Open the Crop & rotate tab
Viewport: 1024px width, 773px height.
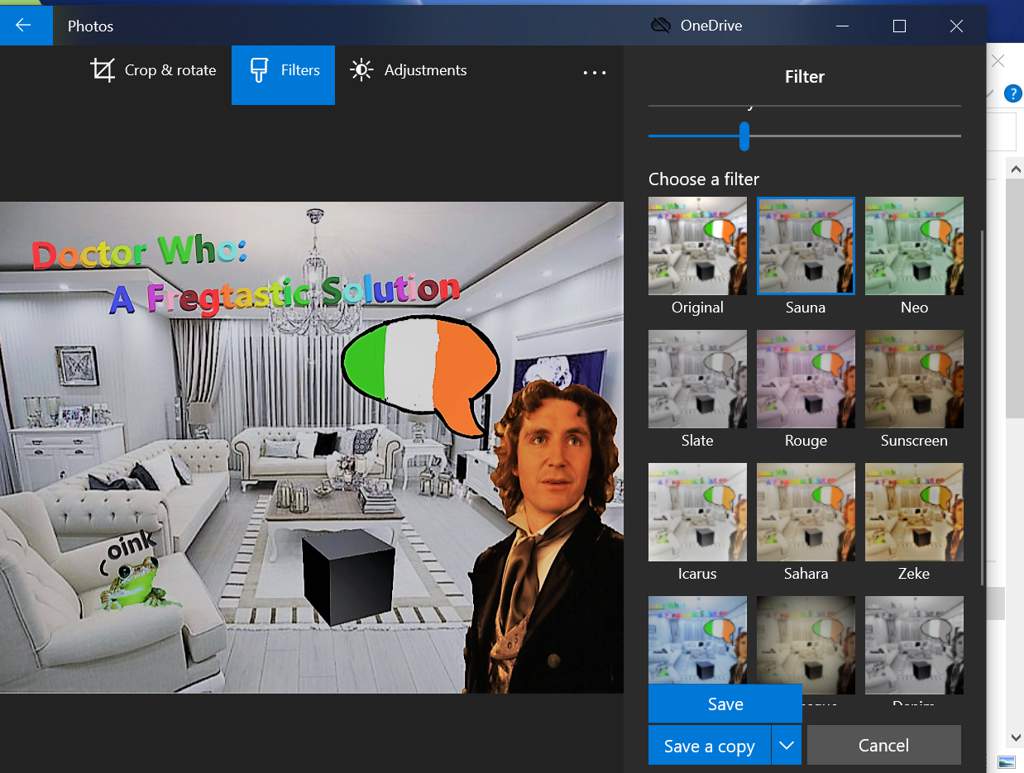153,70
